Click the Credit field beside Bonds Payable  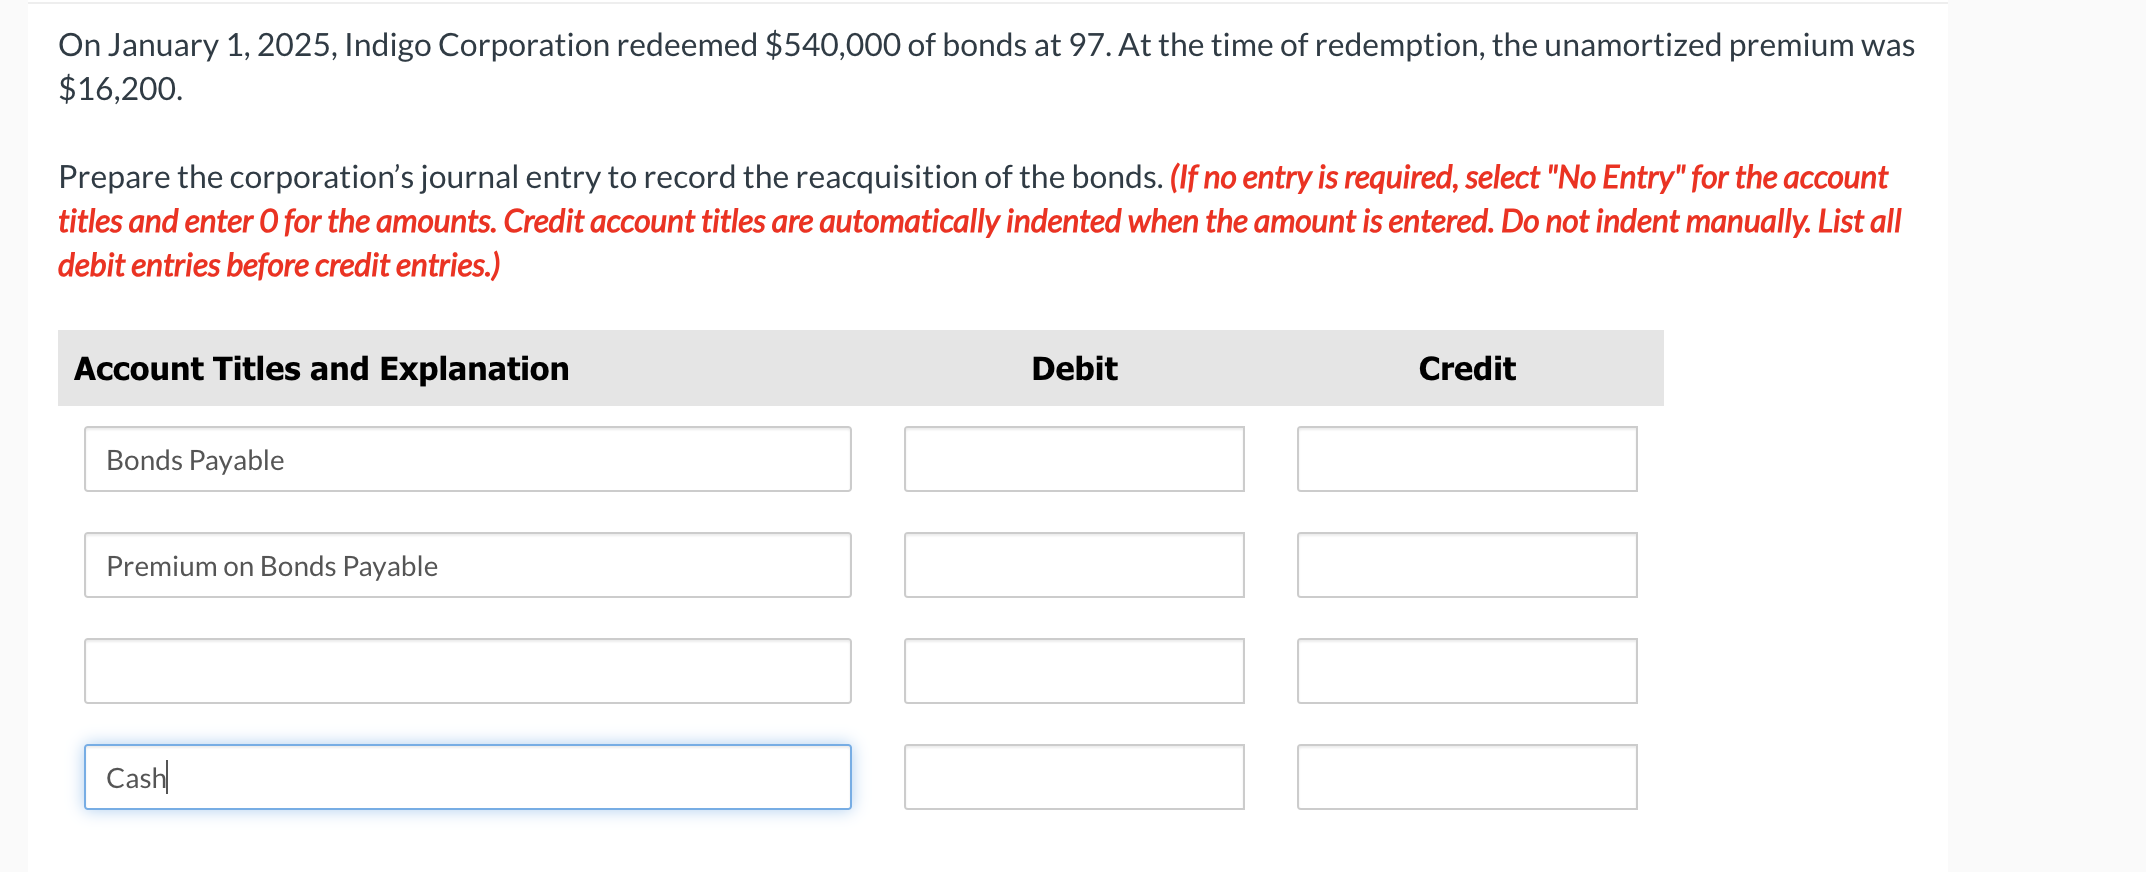click(1466, 460)
